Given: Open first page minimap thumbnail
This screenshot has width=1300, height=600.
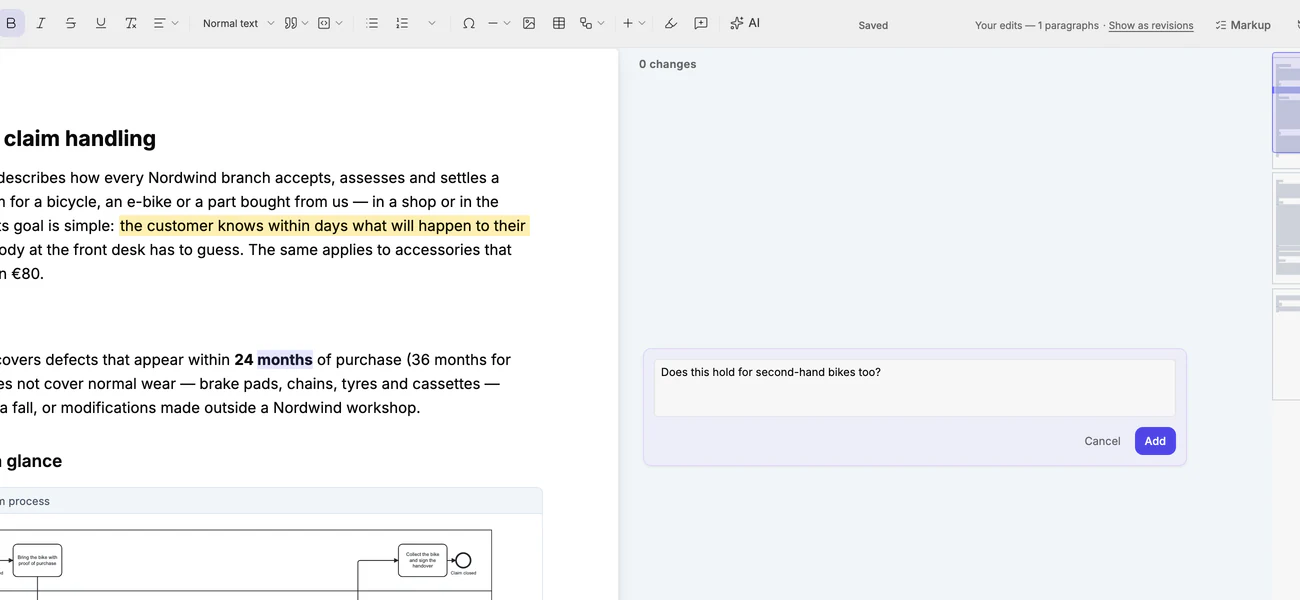Looking at the screenshot, I should tap(1286, 109).
